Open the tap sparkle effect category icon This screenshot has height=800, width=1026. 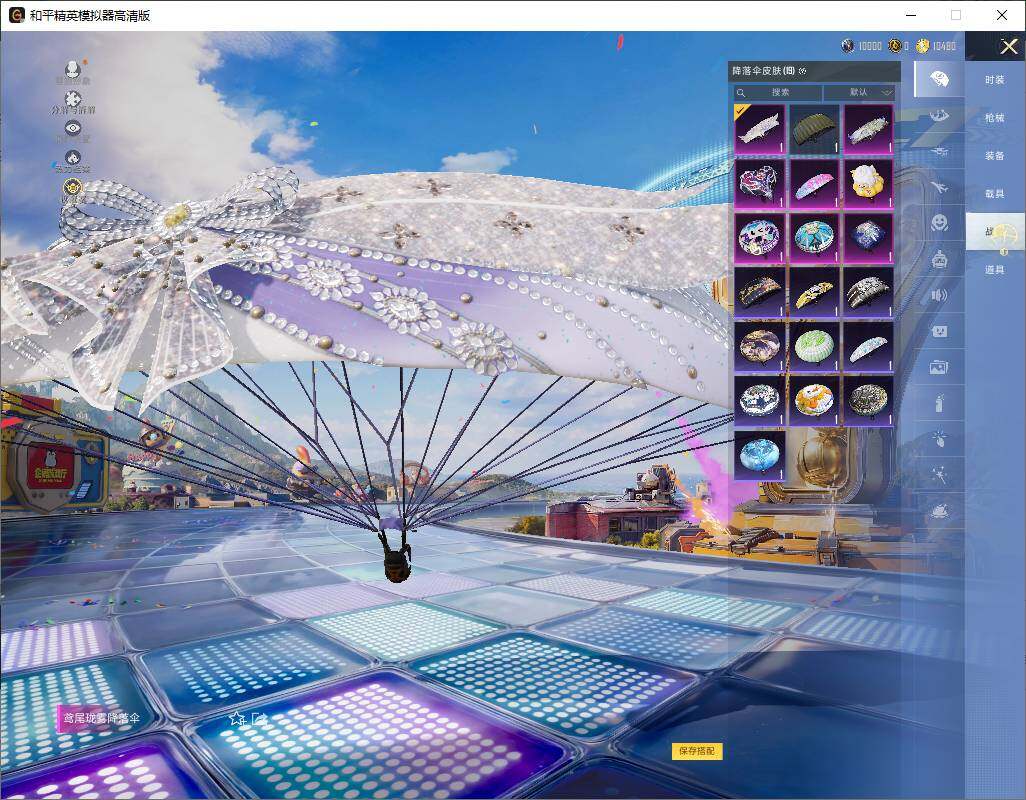939,438
